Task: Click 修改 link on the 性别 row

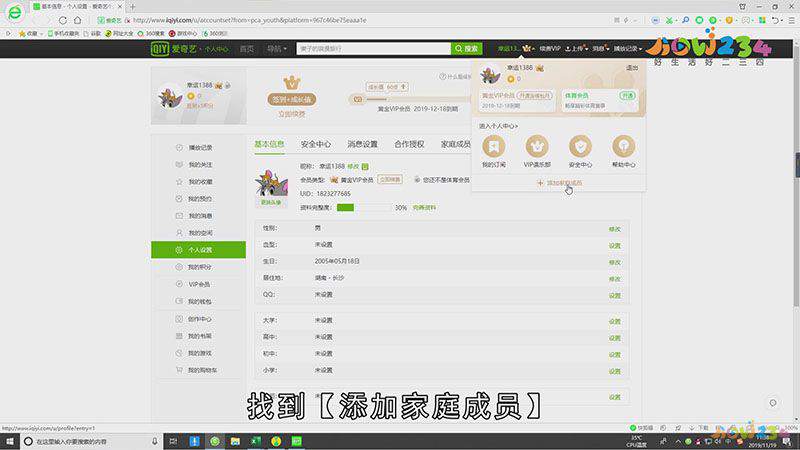Action: pos(615,229)
